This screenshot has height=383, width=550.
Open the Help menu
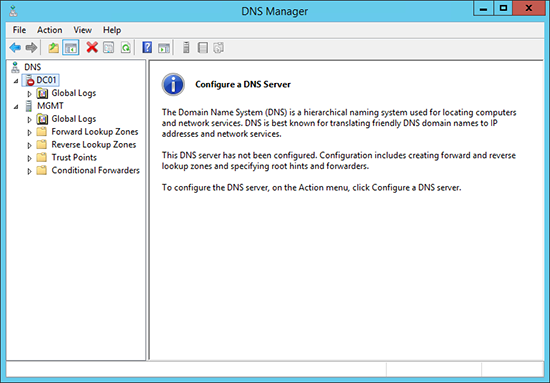(112, 30)
